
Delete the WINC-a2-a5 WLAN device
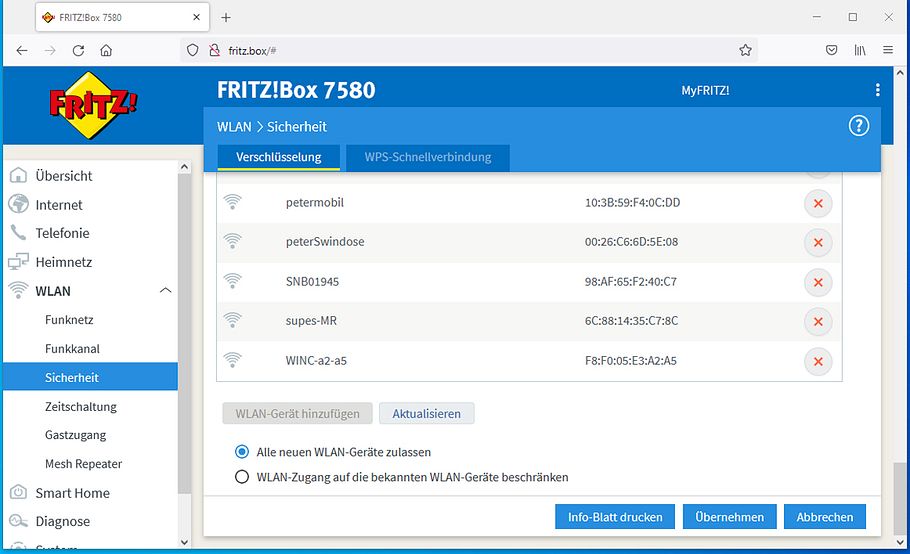[818, 362]
